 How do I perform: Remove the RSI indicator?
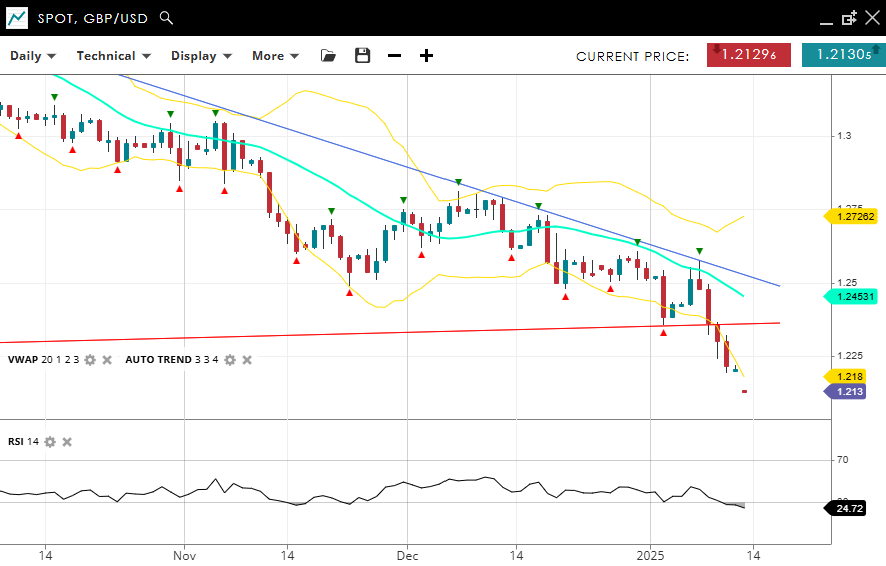67,442
